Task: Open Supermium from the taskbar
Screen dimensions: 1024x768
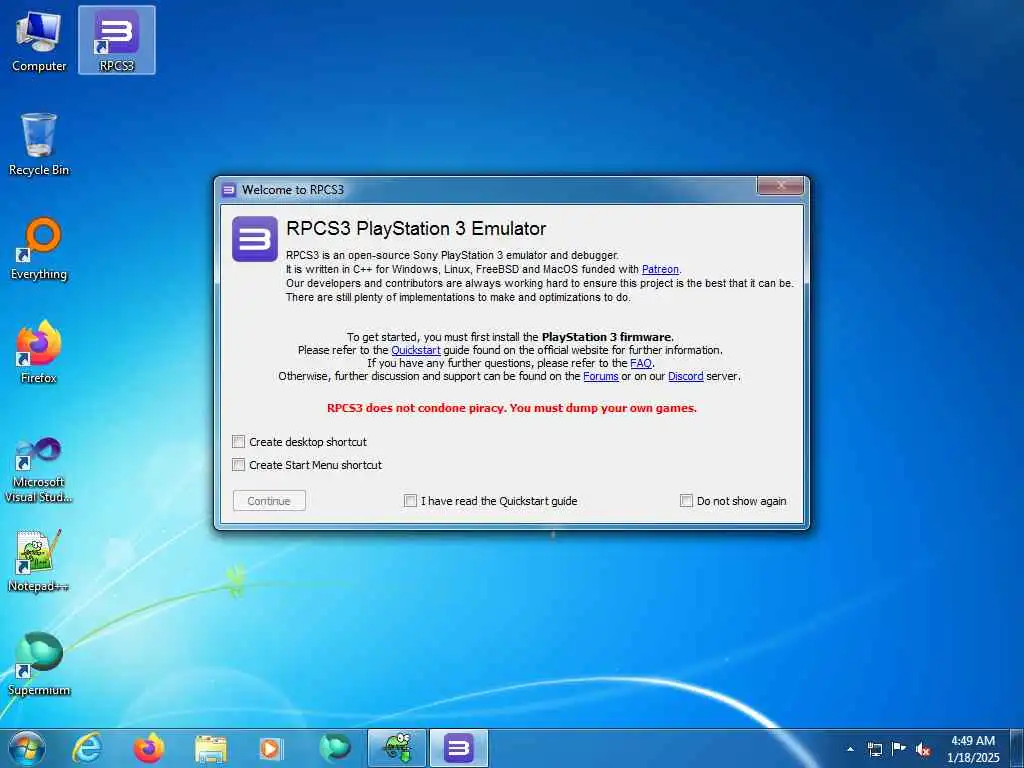Action: pyautogui.click(x=334, y=748)
